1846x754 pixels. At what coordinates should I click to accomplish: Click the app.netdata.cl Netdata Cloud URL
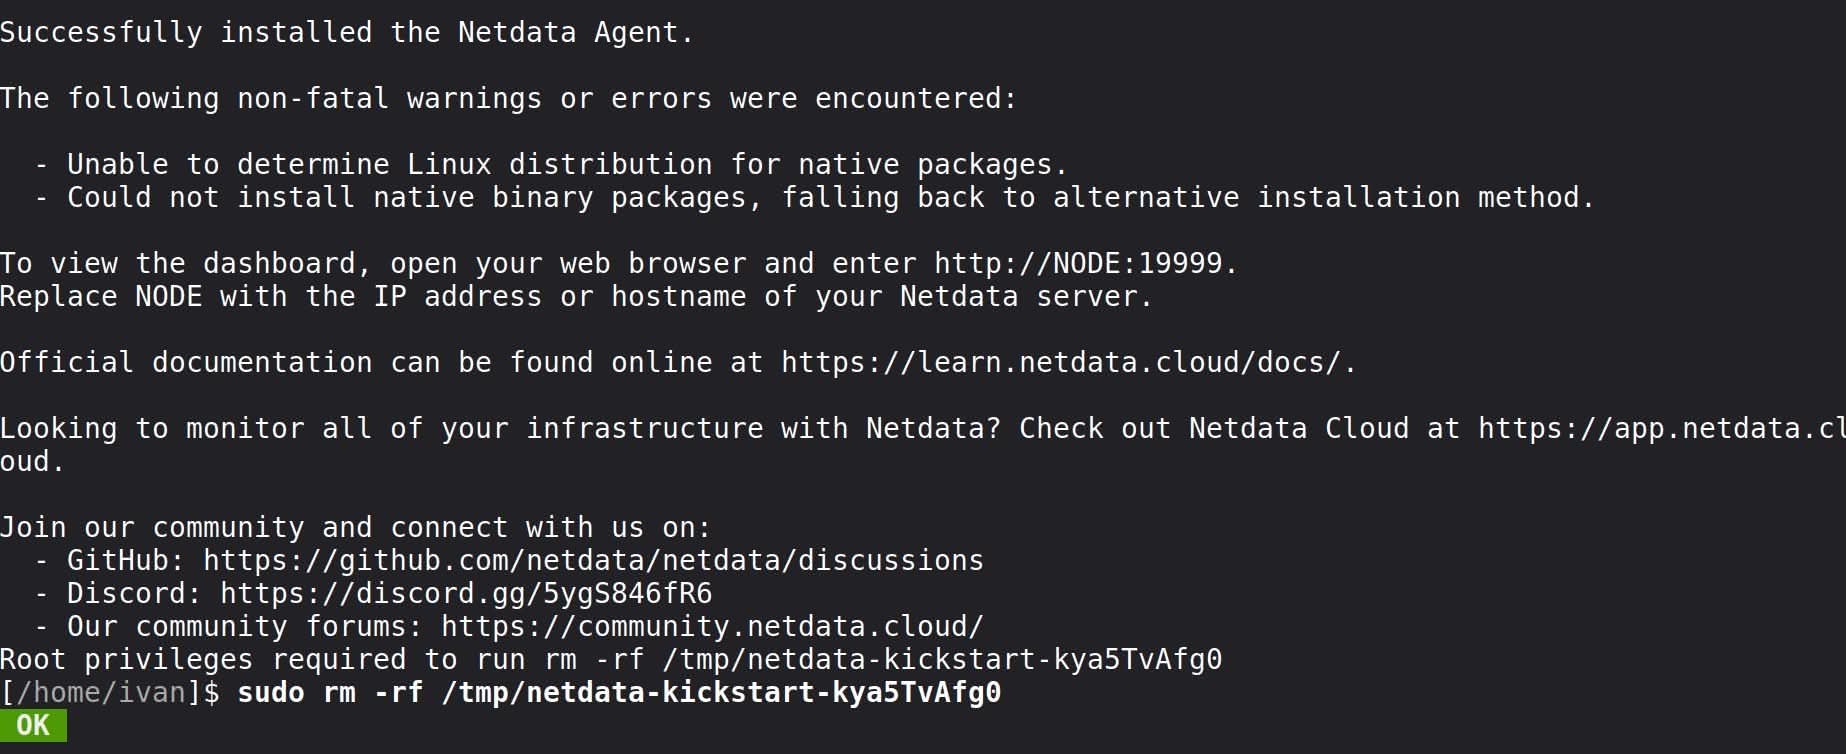(1660, 428)
